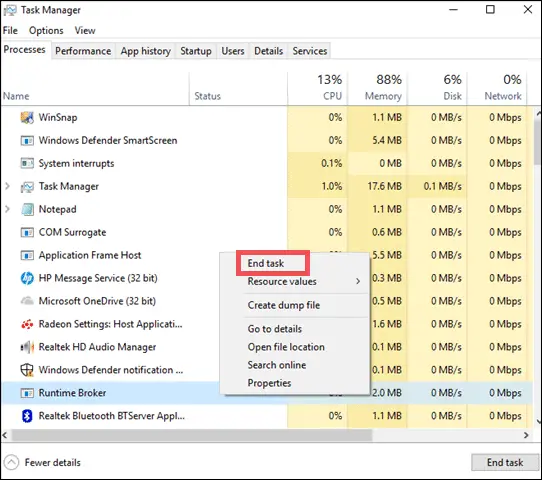Click the vertical scrollbar down arrow
This screenshot has height=480, width=542.
point(538,421)
